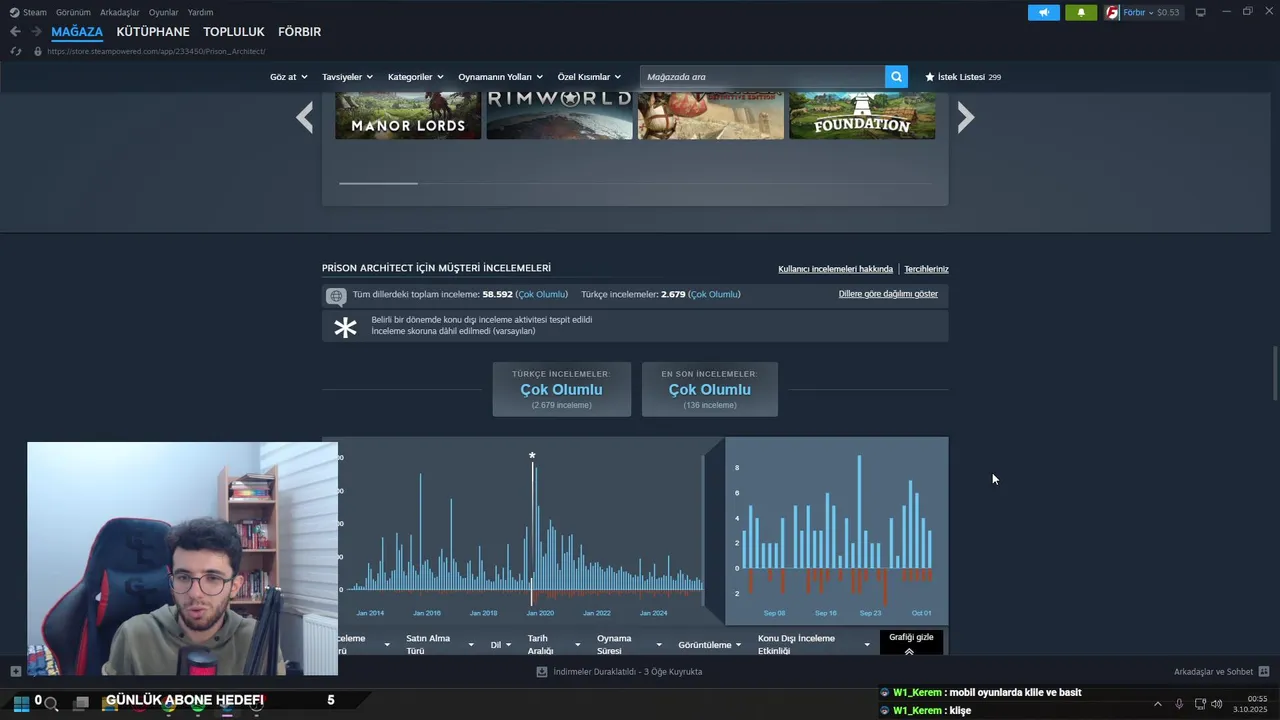Open the Satın Alma Türü filter
Viewport: 1280px width, 720px height.
click(440, 644)
